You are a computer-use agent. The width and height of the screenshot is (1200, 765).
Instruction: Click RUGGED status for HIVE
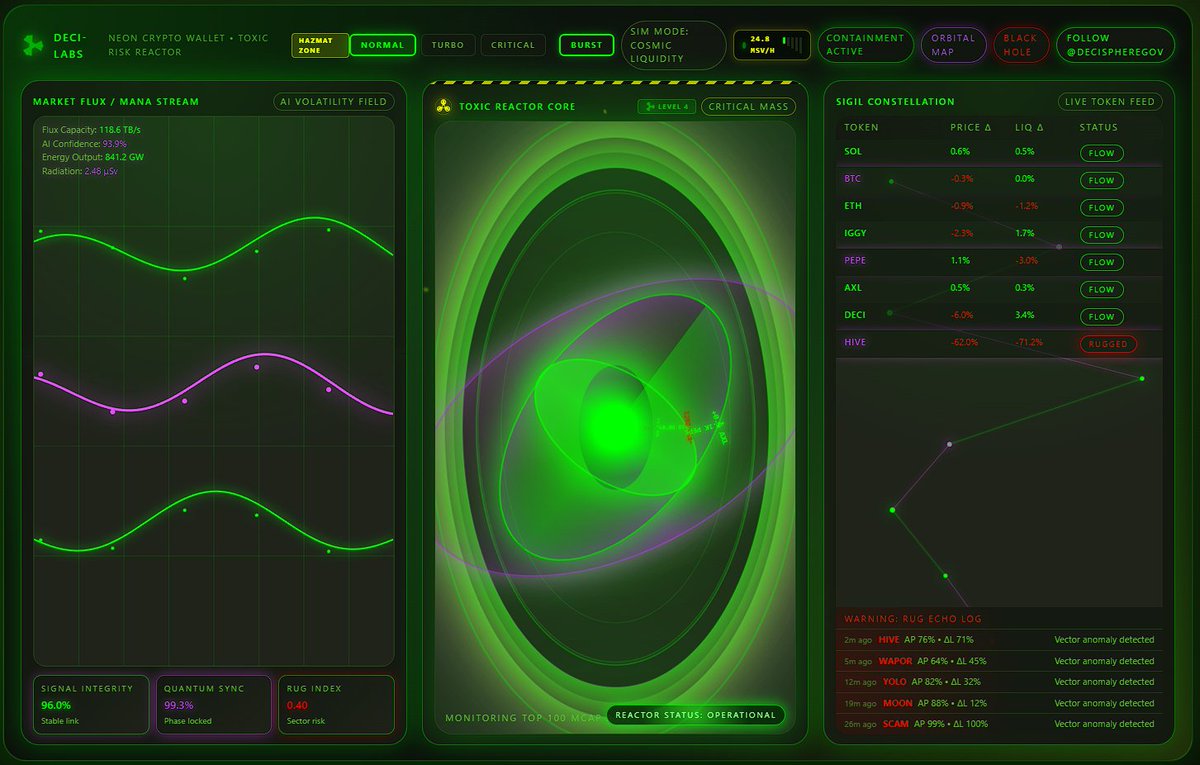pos(1108,343)
